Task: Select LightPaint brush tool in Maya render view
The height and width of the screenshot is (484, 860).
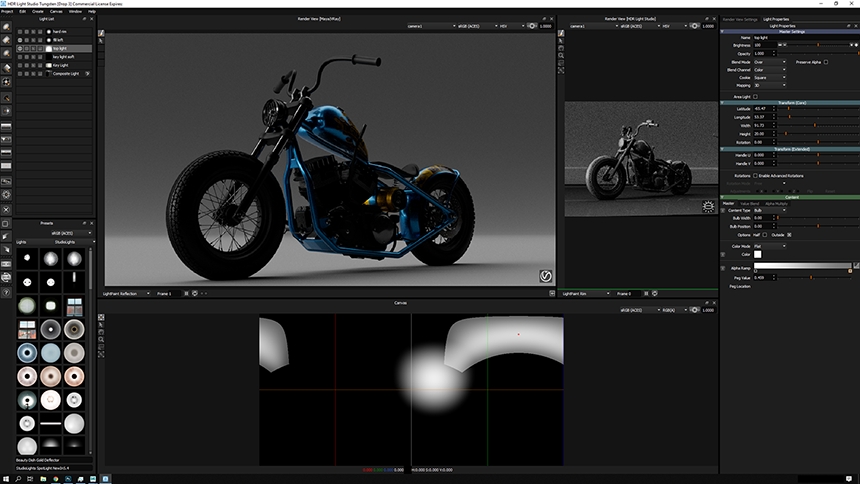Action: click(x=101, y=33)
